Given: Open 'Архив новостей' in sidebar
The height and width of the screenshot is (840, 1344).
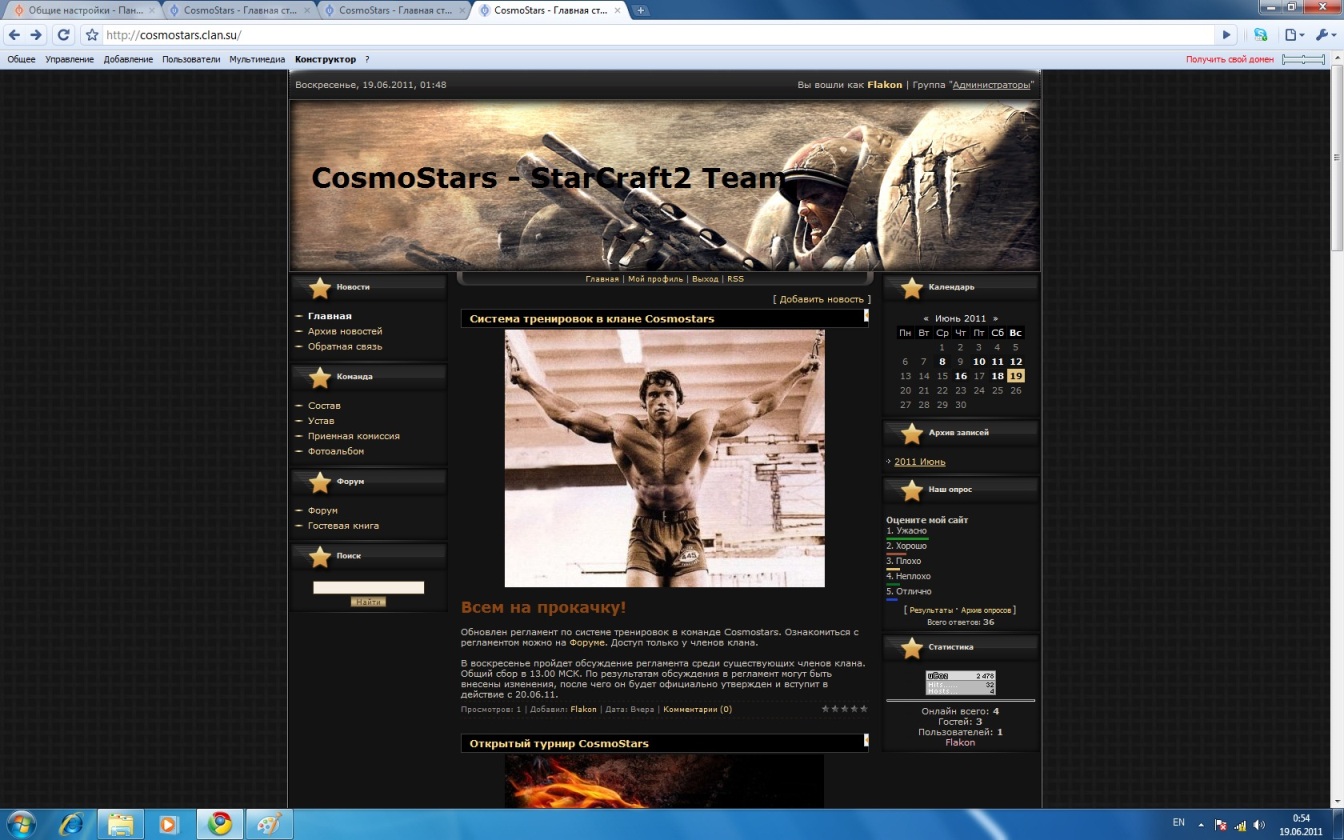Looking at the screenshot, I should pyautogui.click(x=345, y=331).
